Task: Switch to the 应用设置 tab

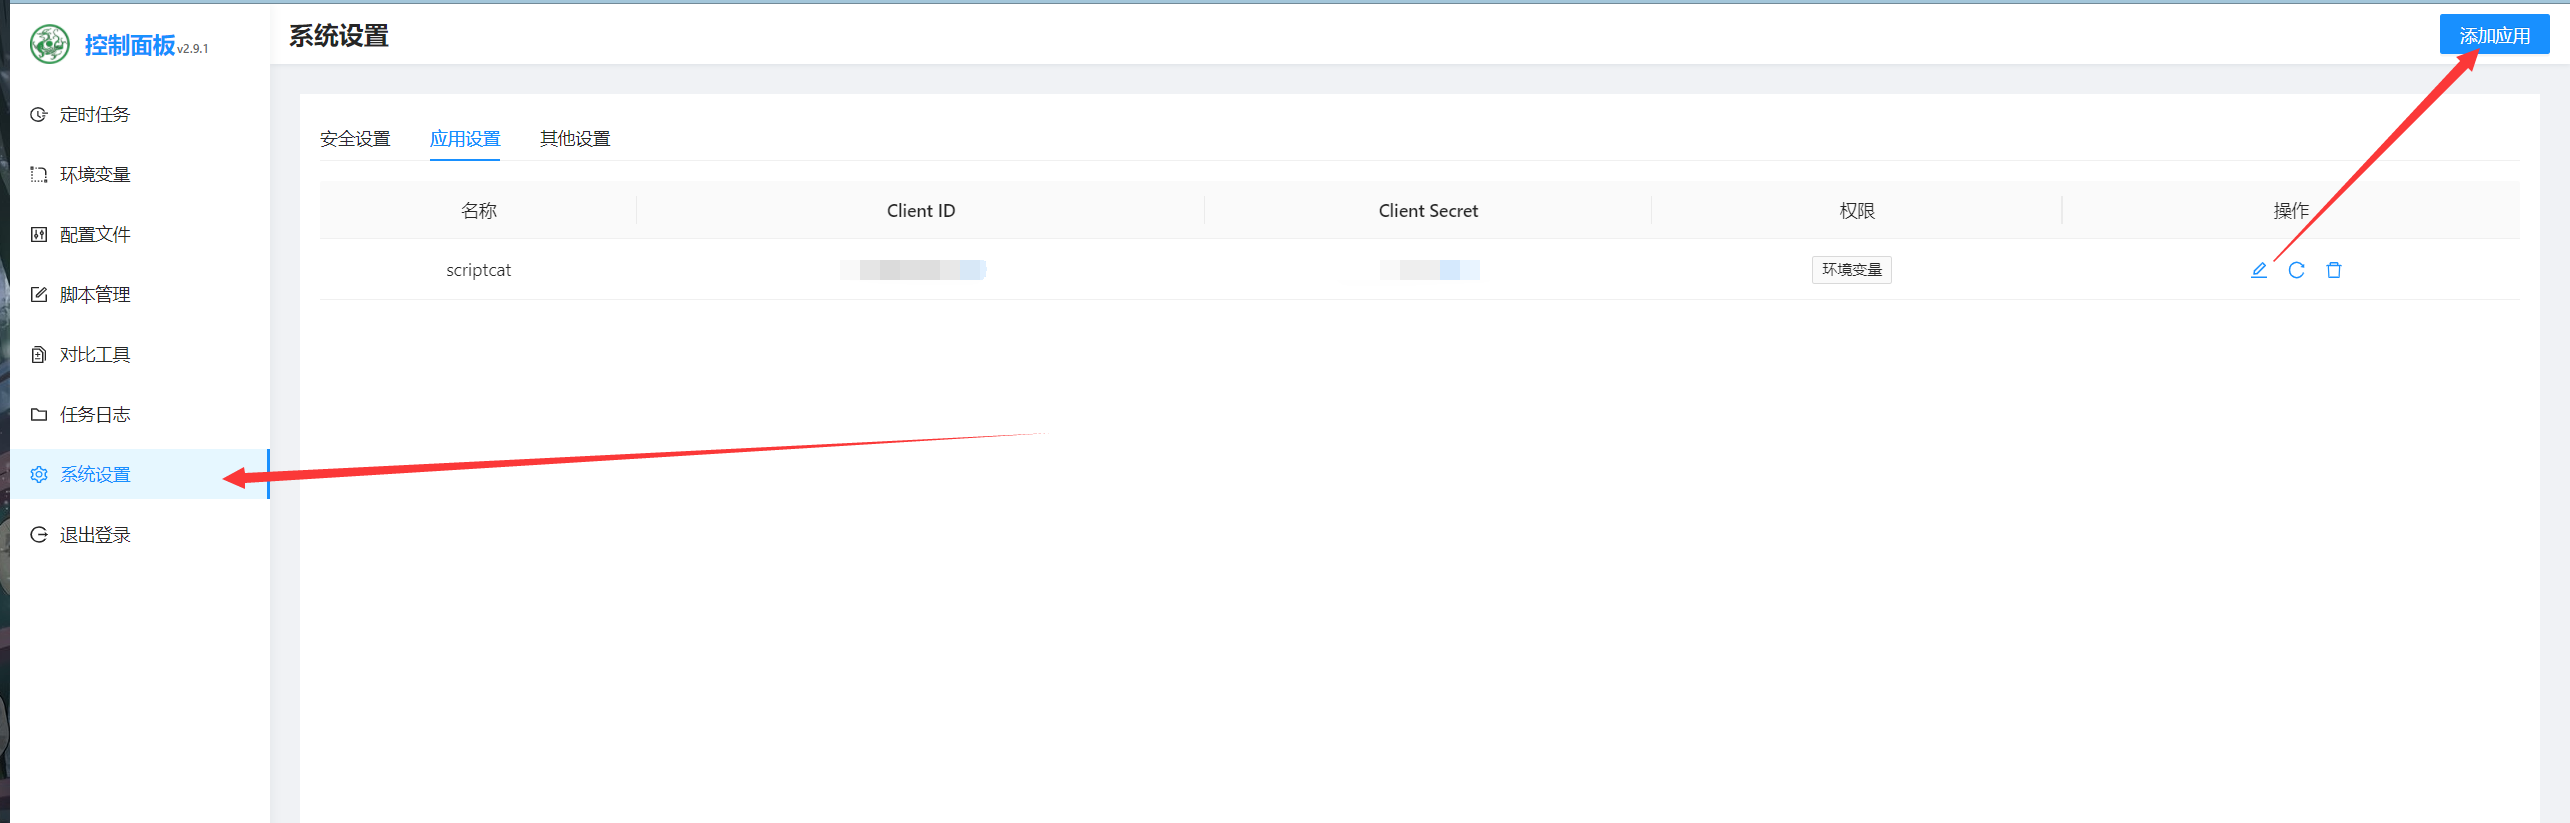Action: pyautogui.click(x=465, y=139)
